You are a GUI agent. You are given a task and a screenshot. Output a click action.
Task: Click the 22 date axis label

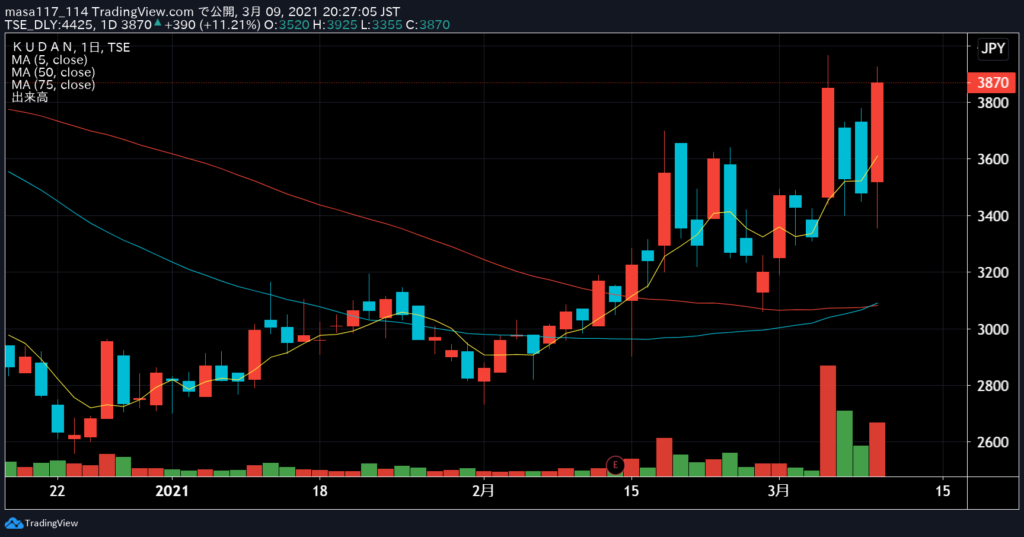click(57, 491)
